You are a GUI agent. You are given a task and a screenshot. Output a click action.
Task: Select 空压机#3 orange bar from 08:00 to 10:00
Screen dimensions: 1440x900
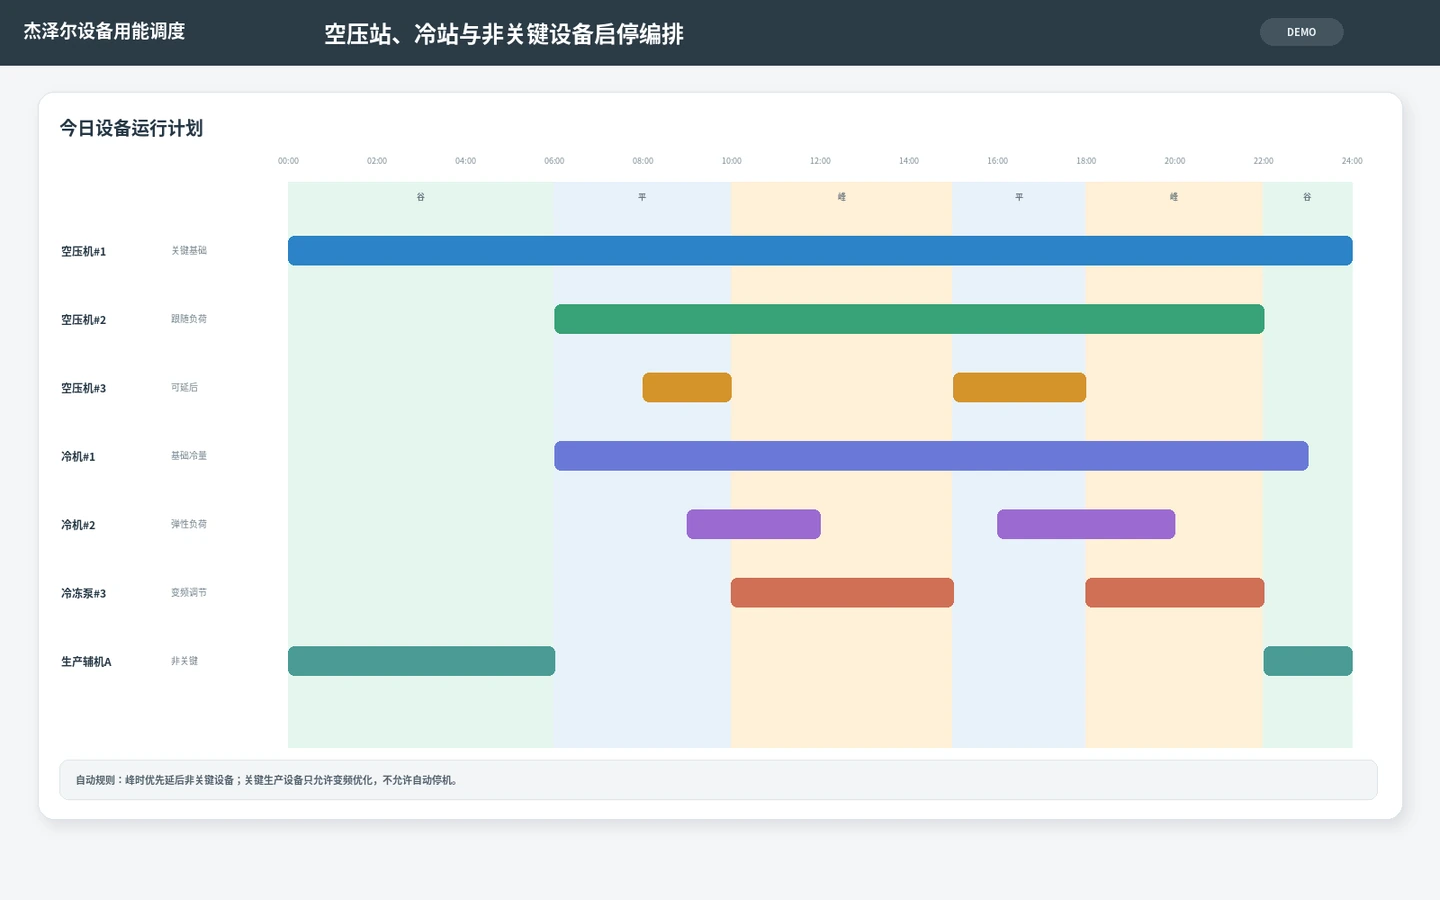pyautogui.click(x=687, y=387)
